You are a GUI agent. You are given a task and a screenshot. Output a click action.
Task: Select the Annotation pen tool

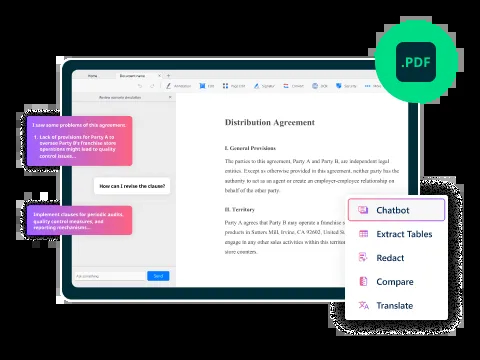(178, 86)
